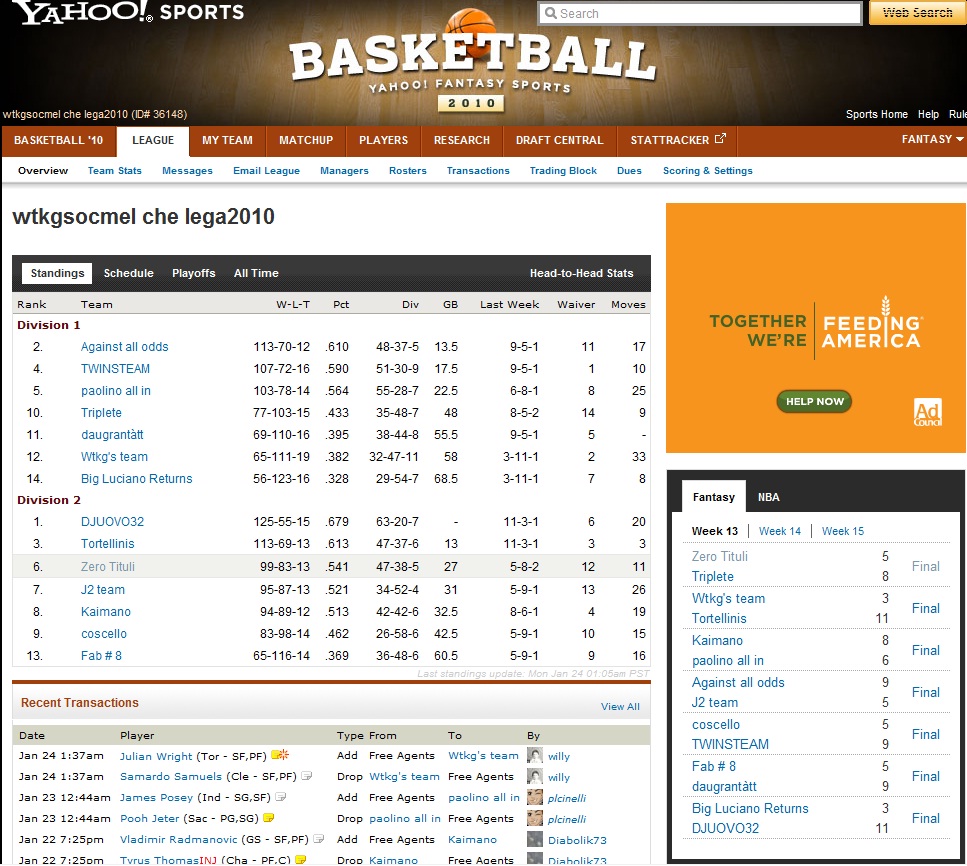This screenshot has height=866, width=967.
Task: Open the My Team tab
Action: point(227,140)
